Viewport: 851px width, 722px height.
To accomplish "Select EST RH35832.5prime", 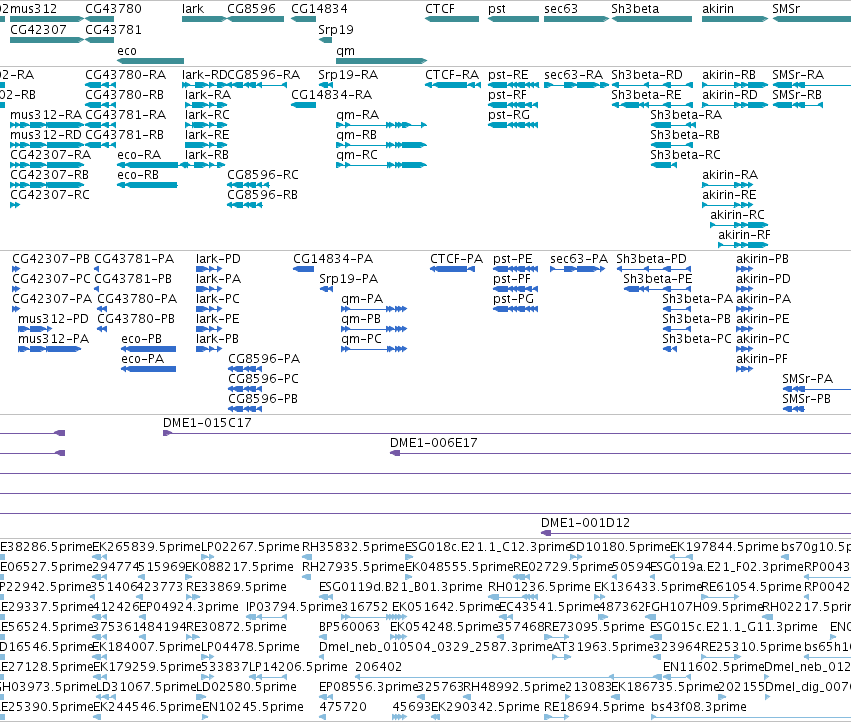I will point(353,547).
